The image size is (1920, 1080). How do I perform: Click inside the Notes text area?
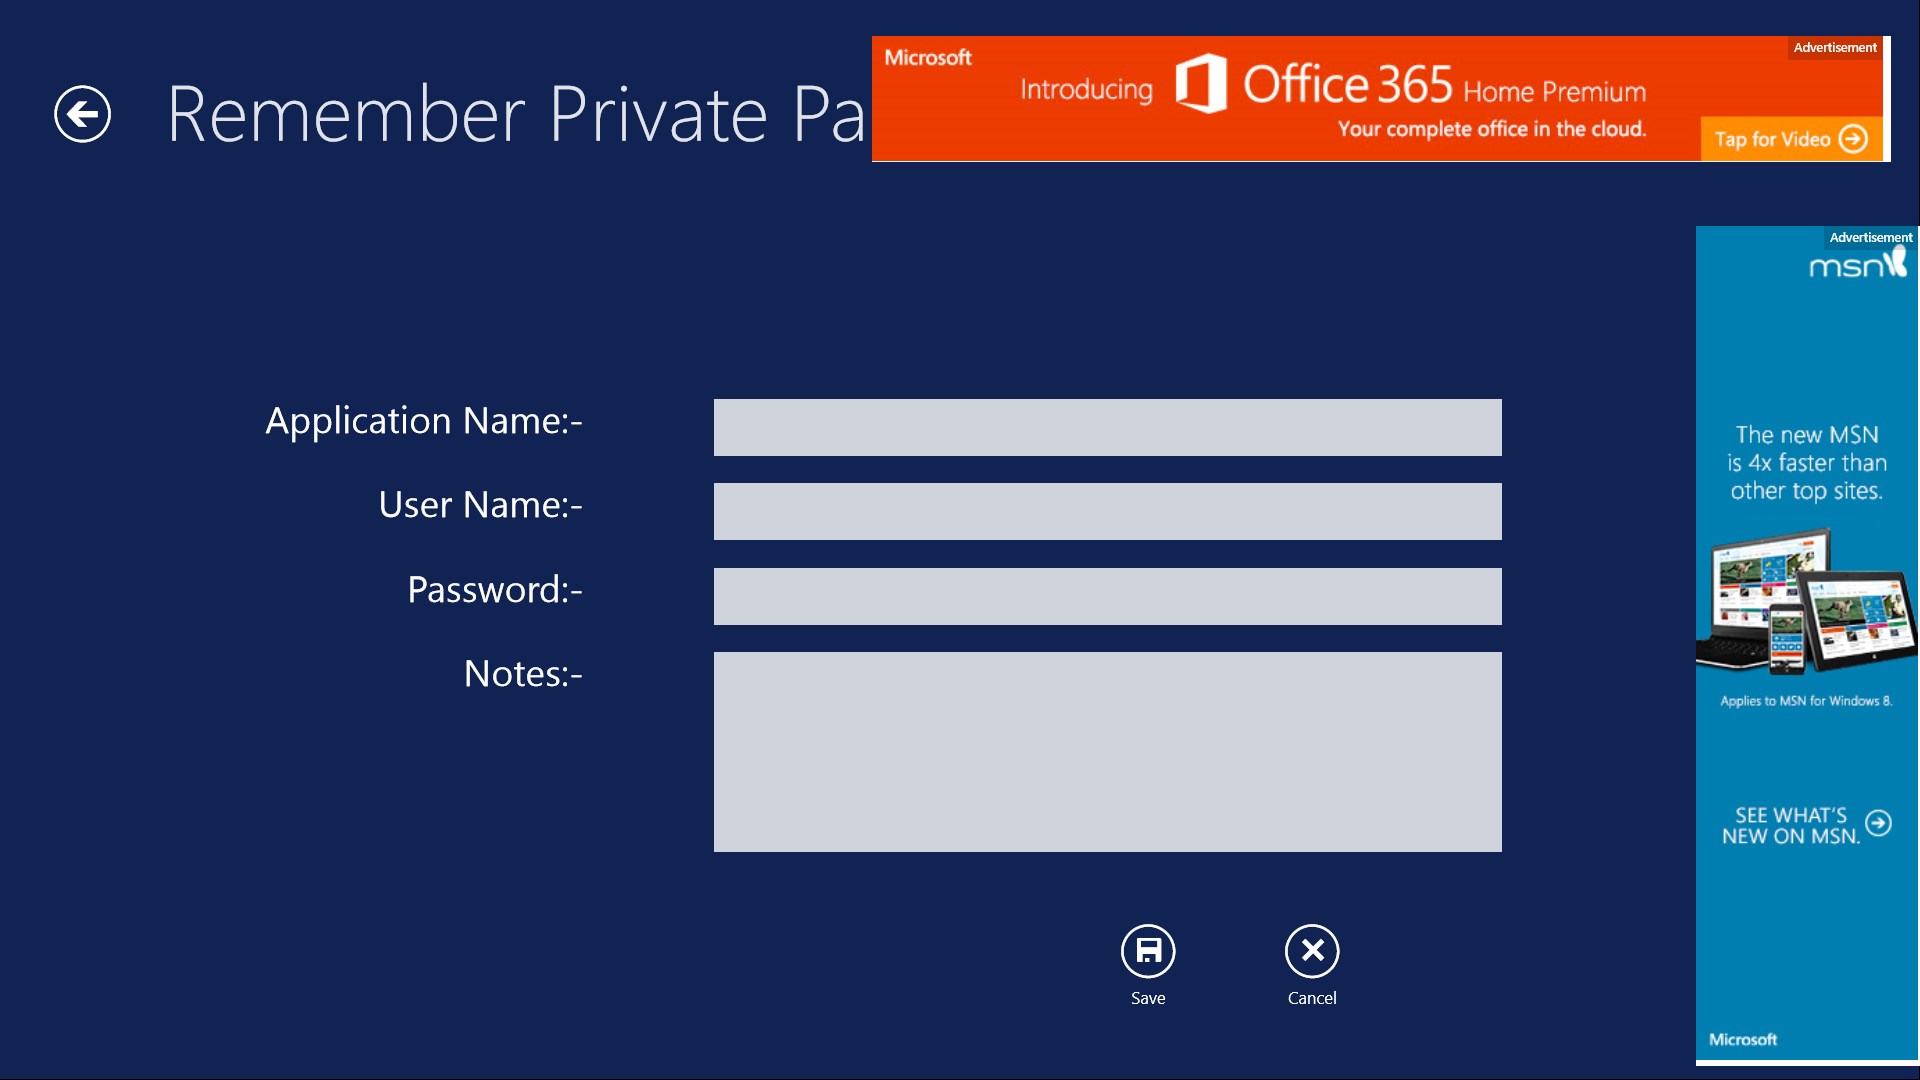(1107, 752)
